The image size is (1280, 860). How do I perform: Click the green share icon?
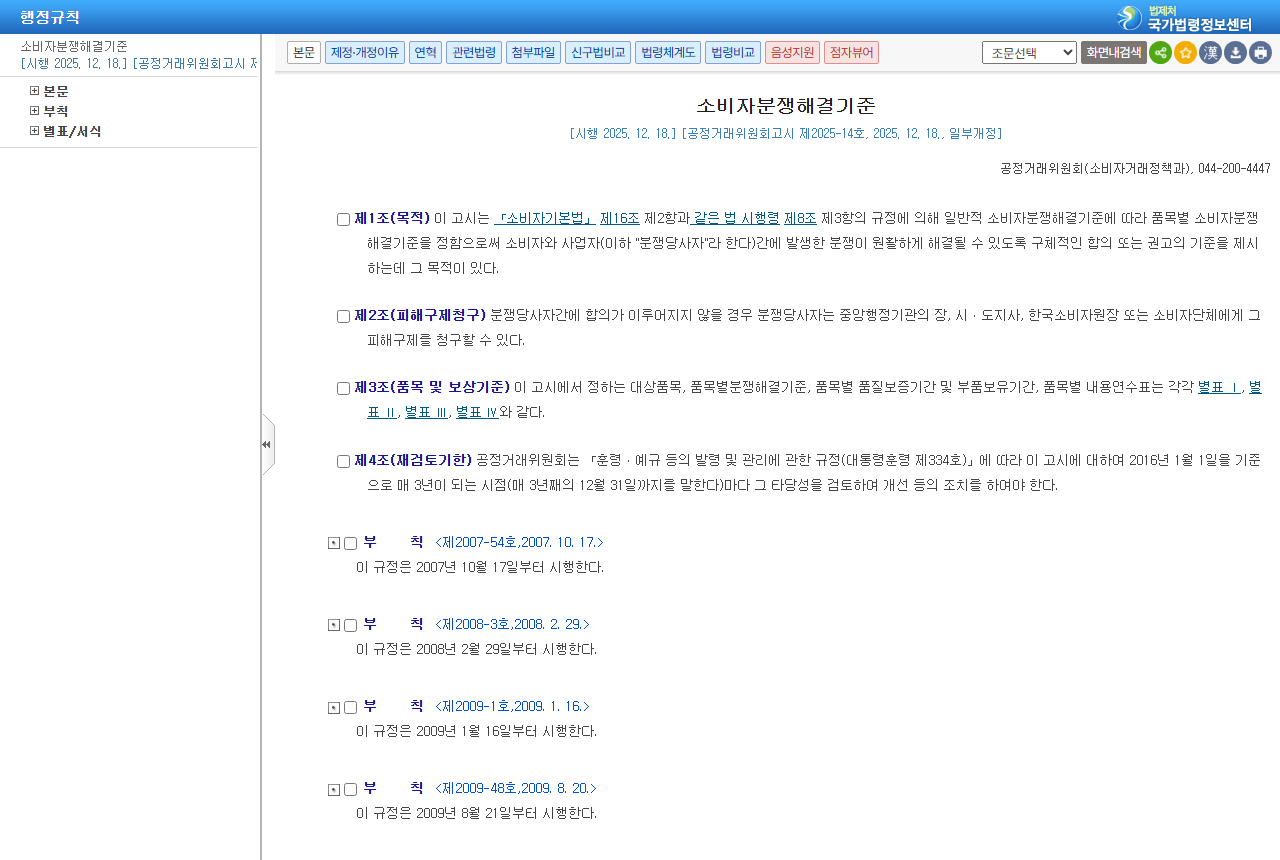click(1160, 53)
